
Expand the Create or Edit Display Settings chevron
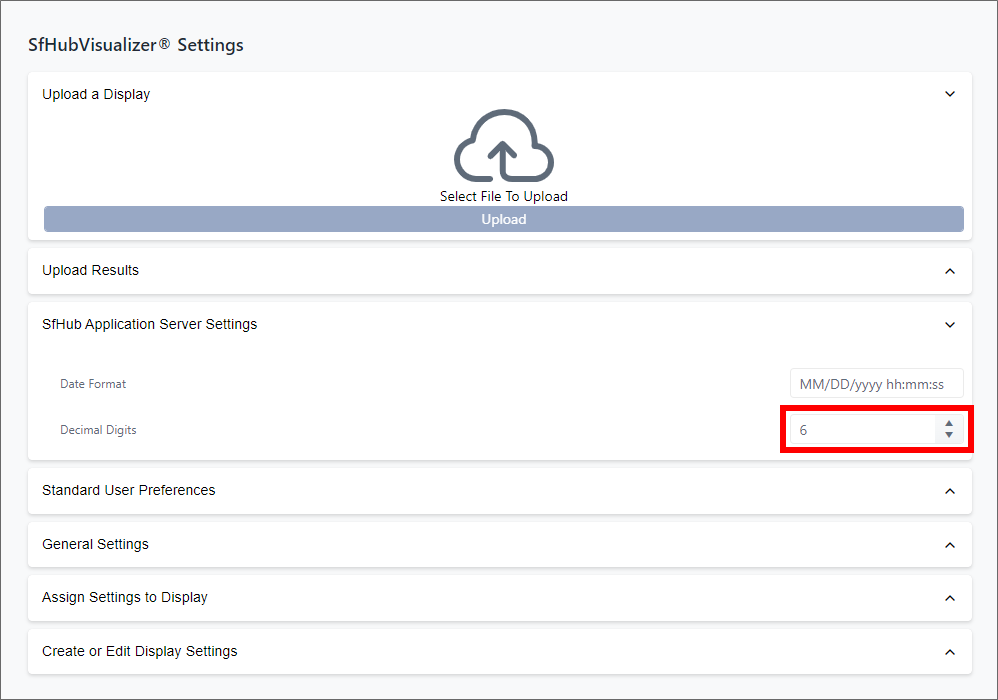(x=949, y=652)
